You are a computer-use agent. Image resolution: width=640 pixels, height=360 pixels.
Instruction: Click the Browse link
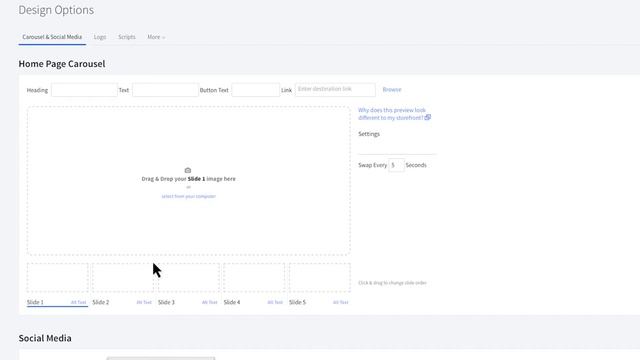pyautogui.click(x=392, y=89)
